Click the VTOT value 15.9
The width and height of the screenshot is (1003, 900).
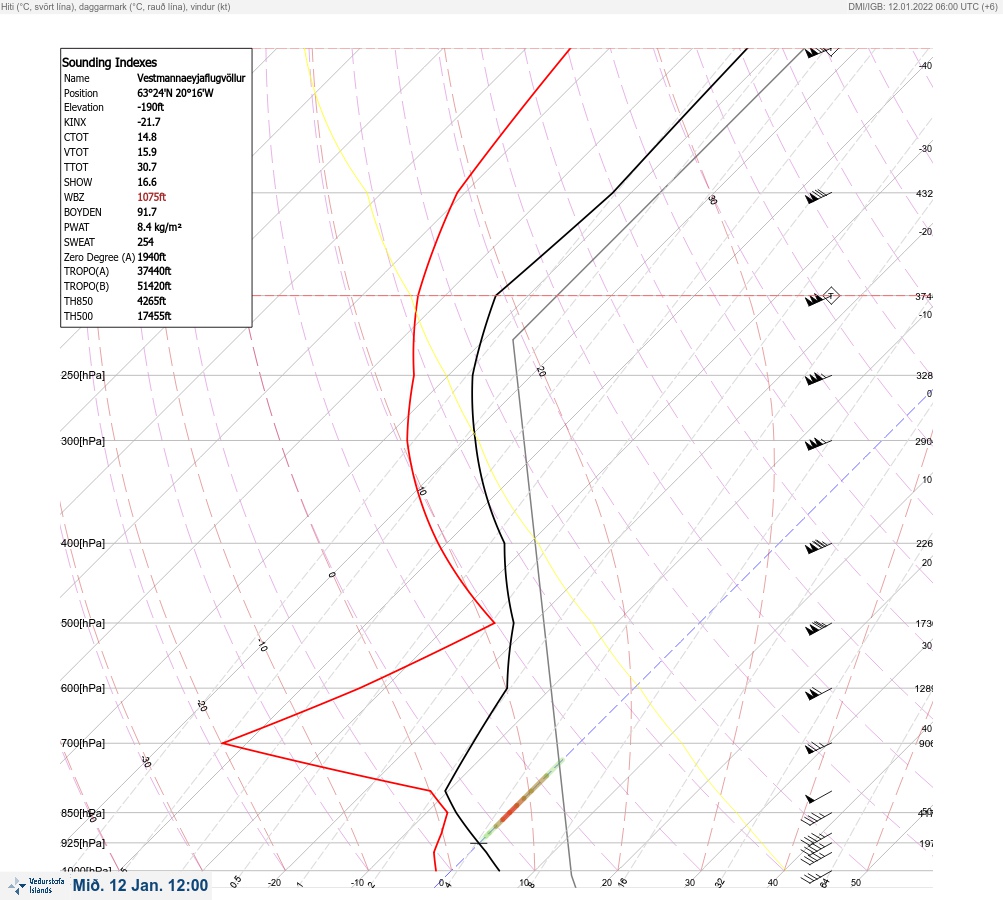[x=146, y=152]
